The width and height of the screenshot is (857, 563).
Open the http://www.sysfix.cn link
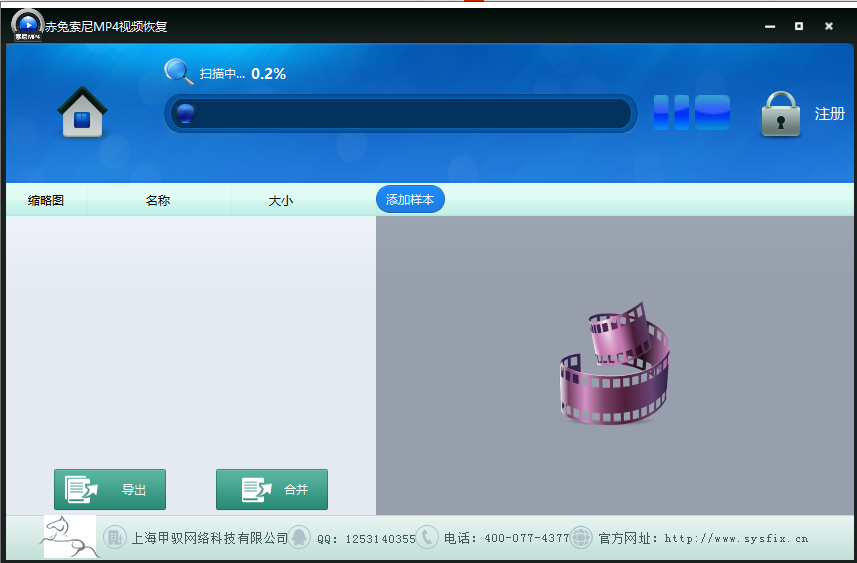point(736,538)
